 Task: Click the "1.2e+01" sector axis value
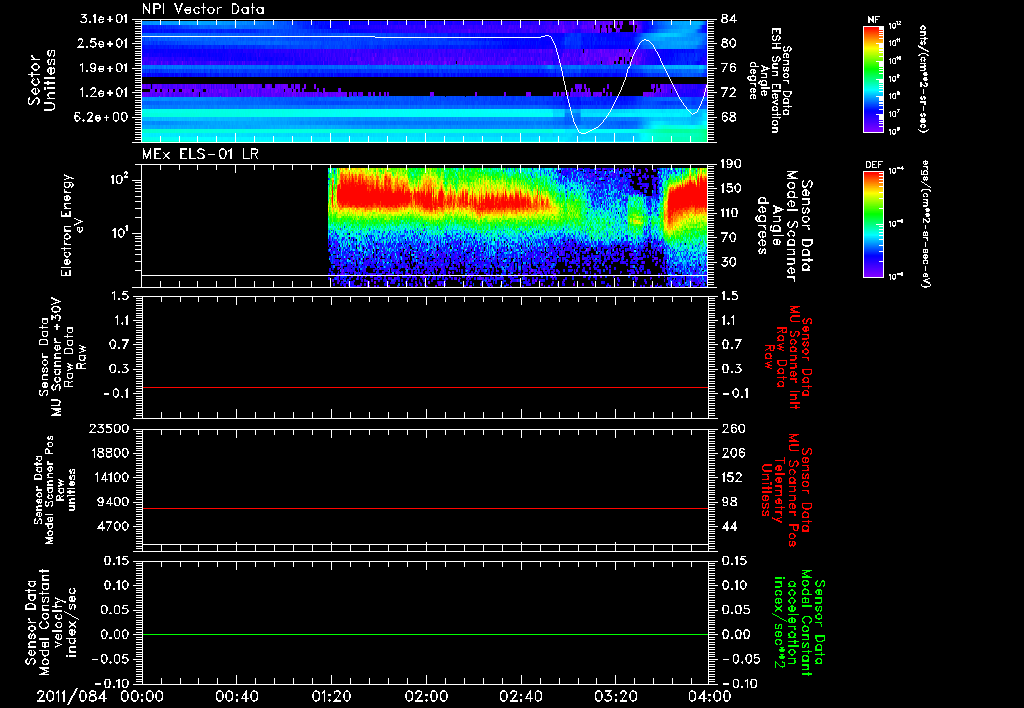pyautogui.click(x=103, y=93)
